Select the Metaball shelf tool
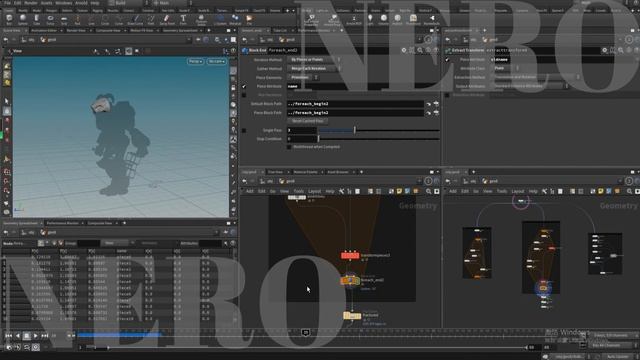 pyautogui.click(x=235, y=19)
